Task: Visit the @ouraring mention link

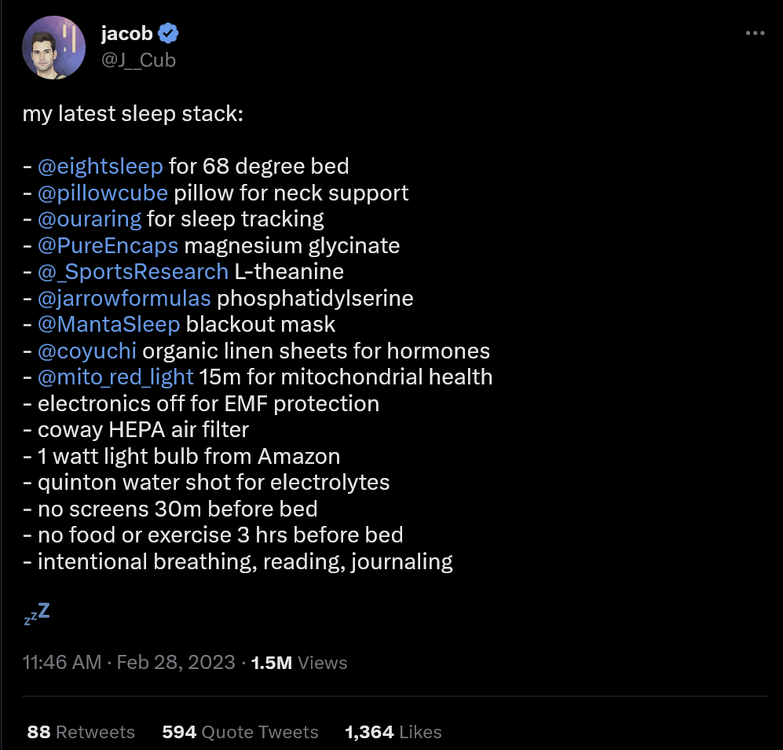Action: click(89, 218)
